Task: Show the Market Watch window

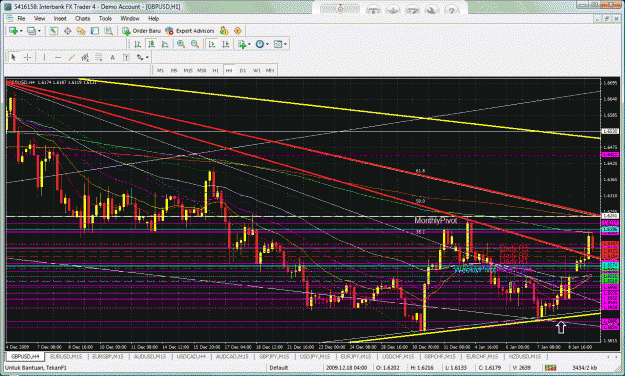Action: pyautogui.click(x=53, y=31)
